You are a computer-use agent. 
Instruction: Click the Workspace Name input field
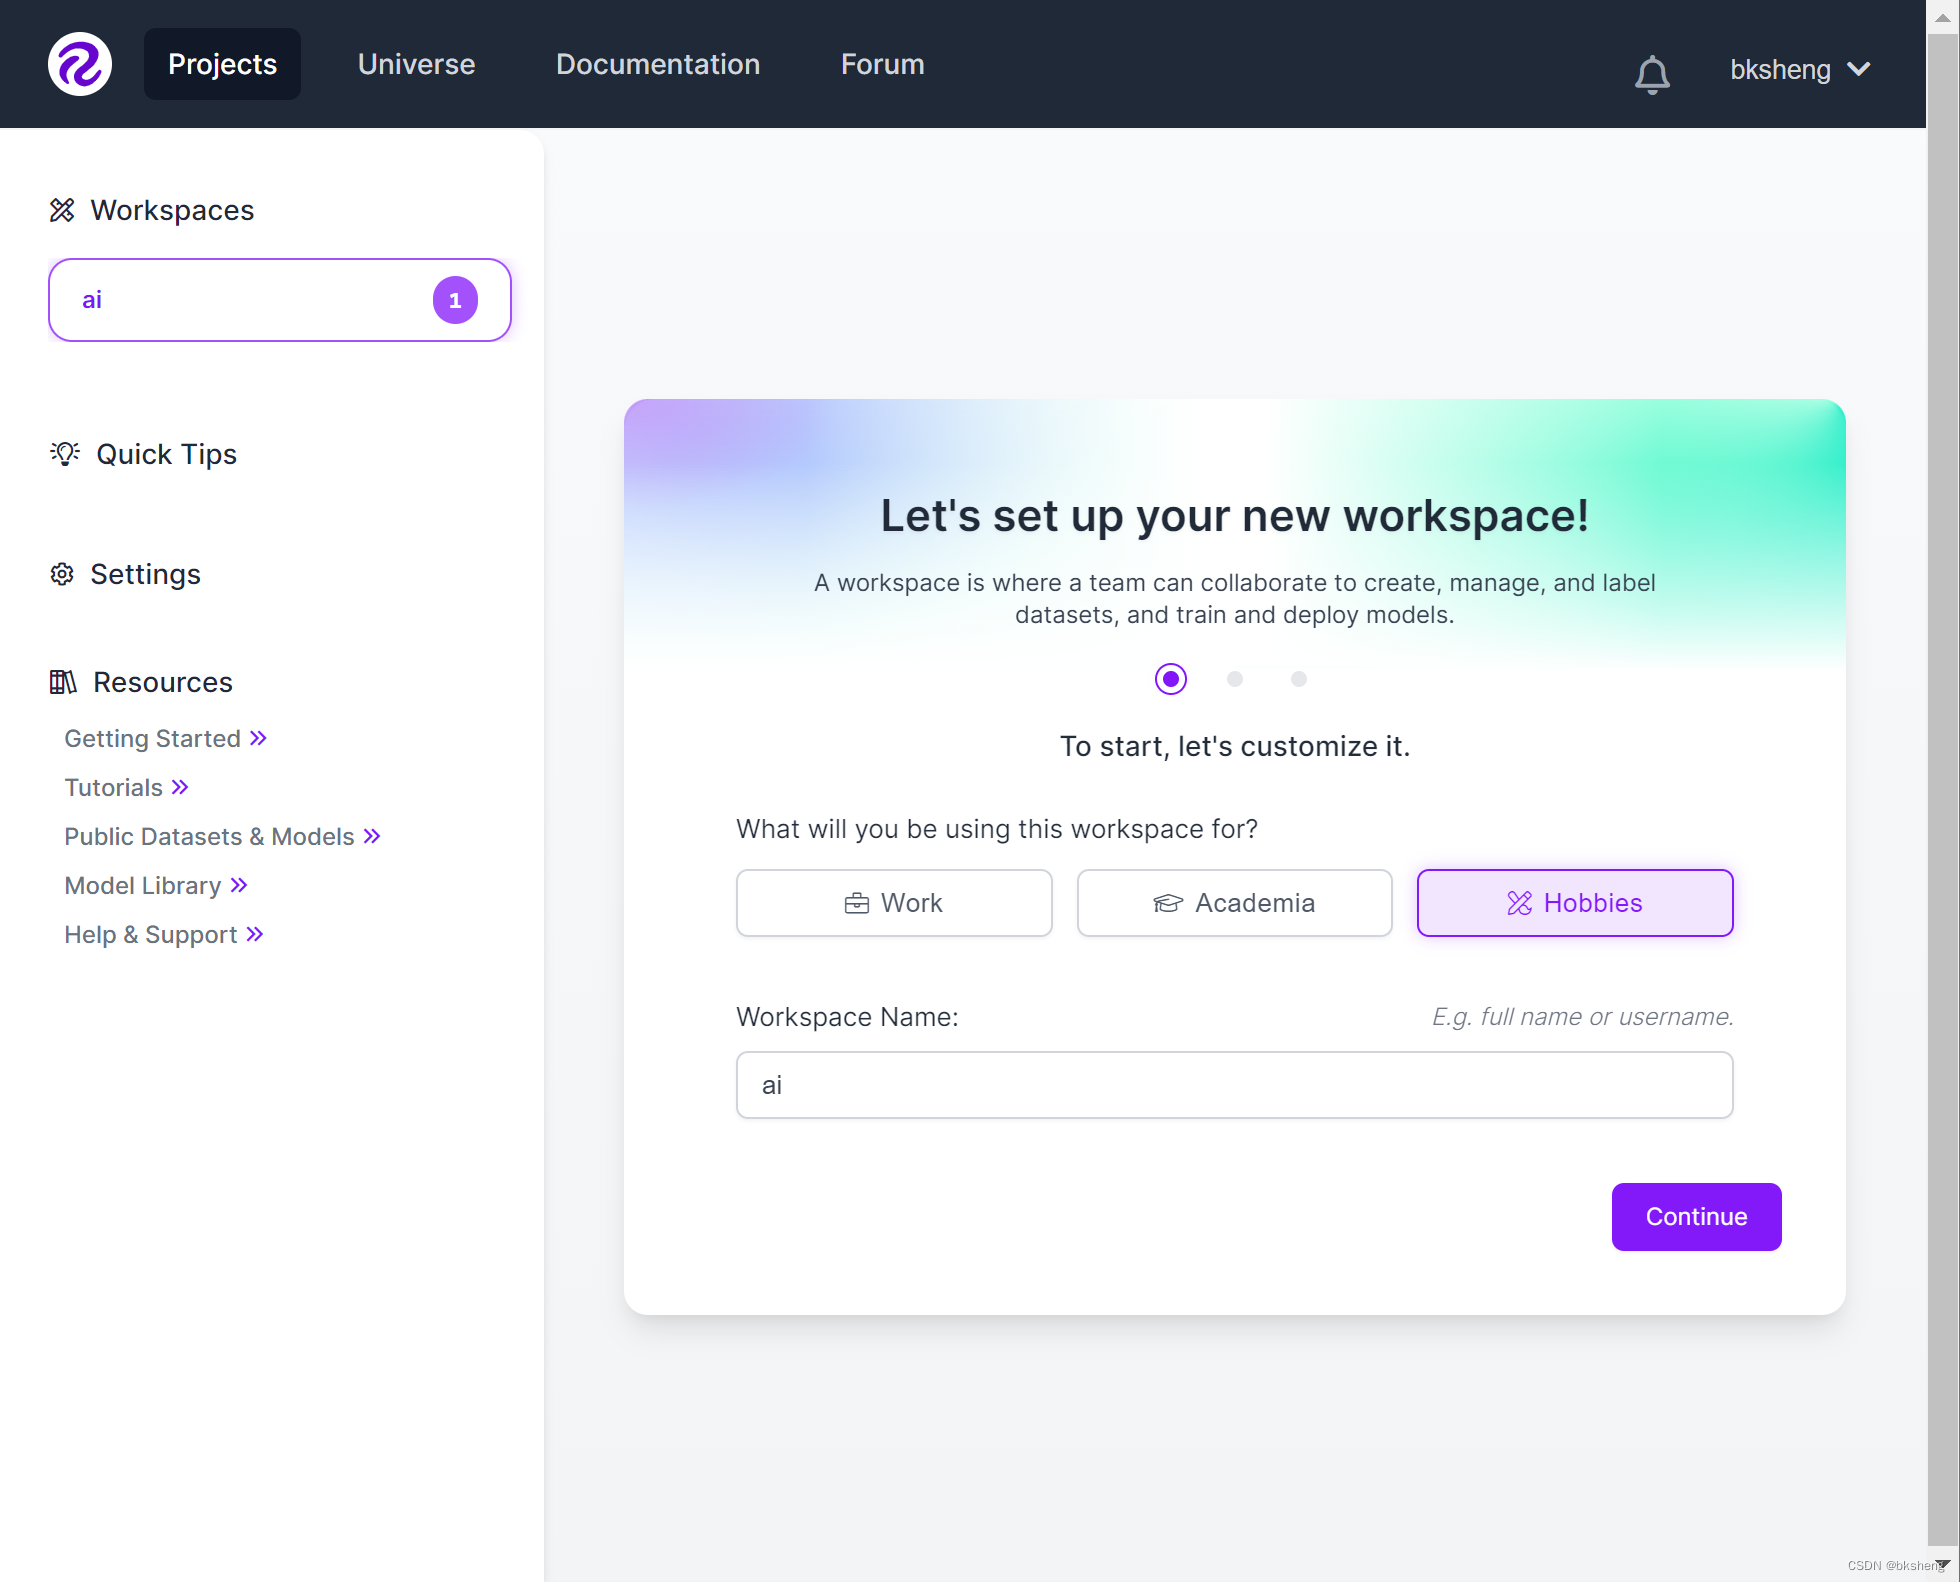pos(1235,1083)
